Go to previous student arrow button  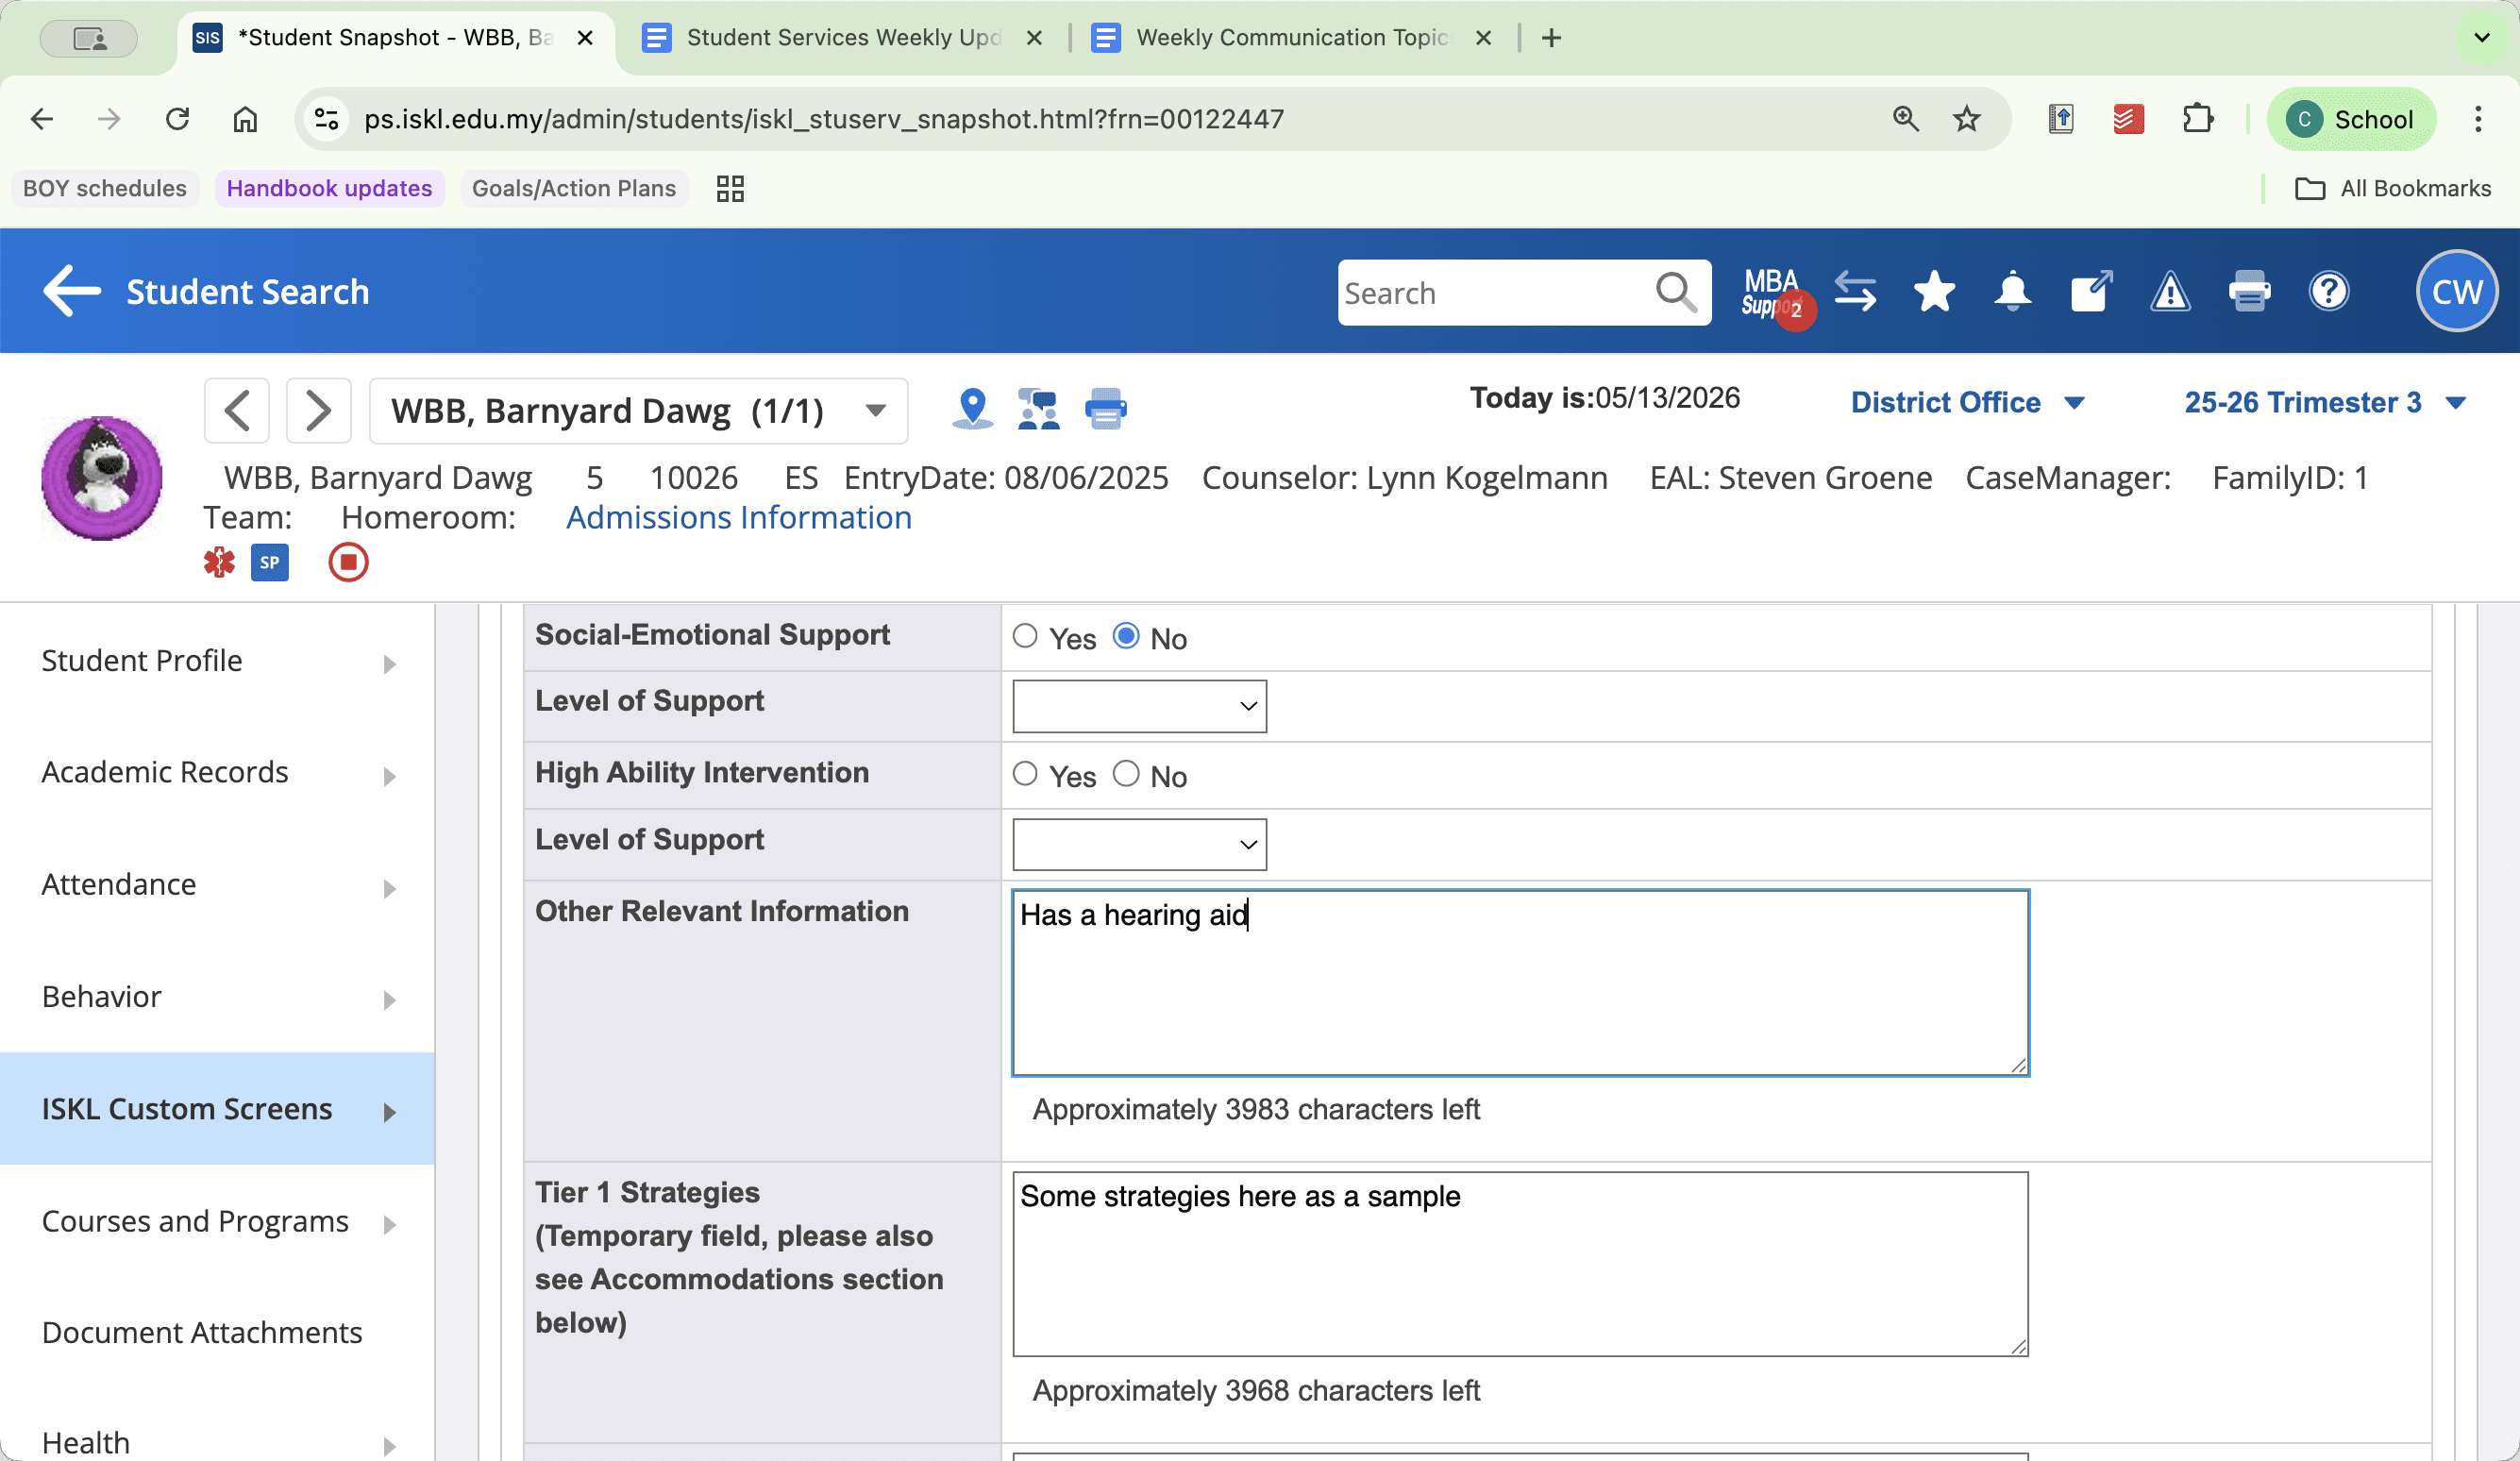(237, 410)
